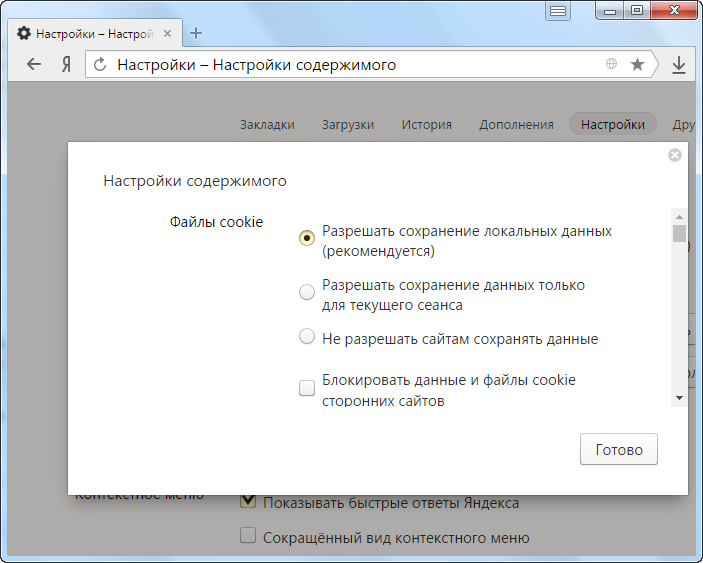The height and width of the screenshot is (563, 703).
Task: Select the Настройки browser tab
Action: coord(95,33)
